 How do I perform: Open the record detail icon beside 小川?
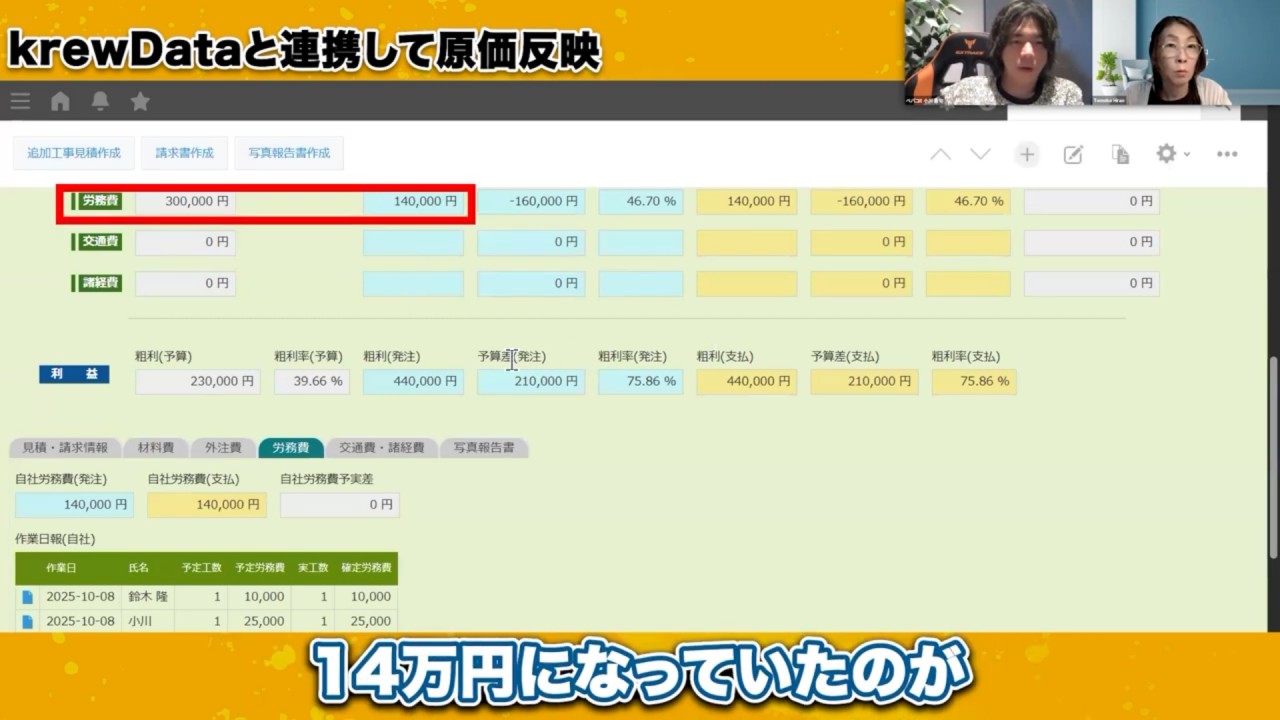point(26,621)
